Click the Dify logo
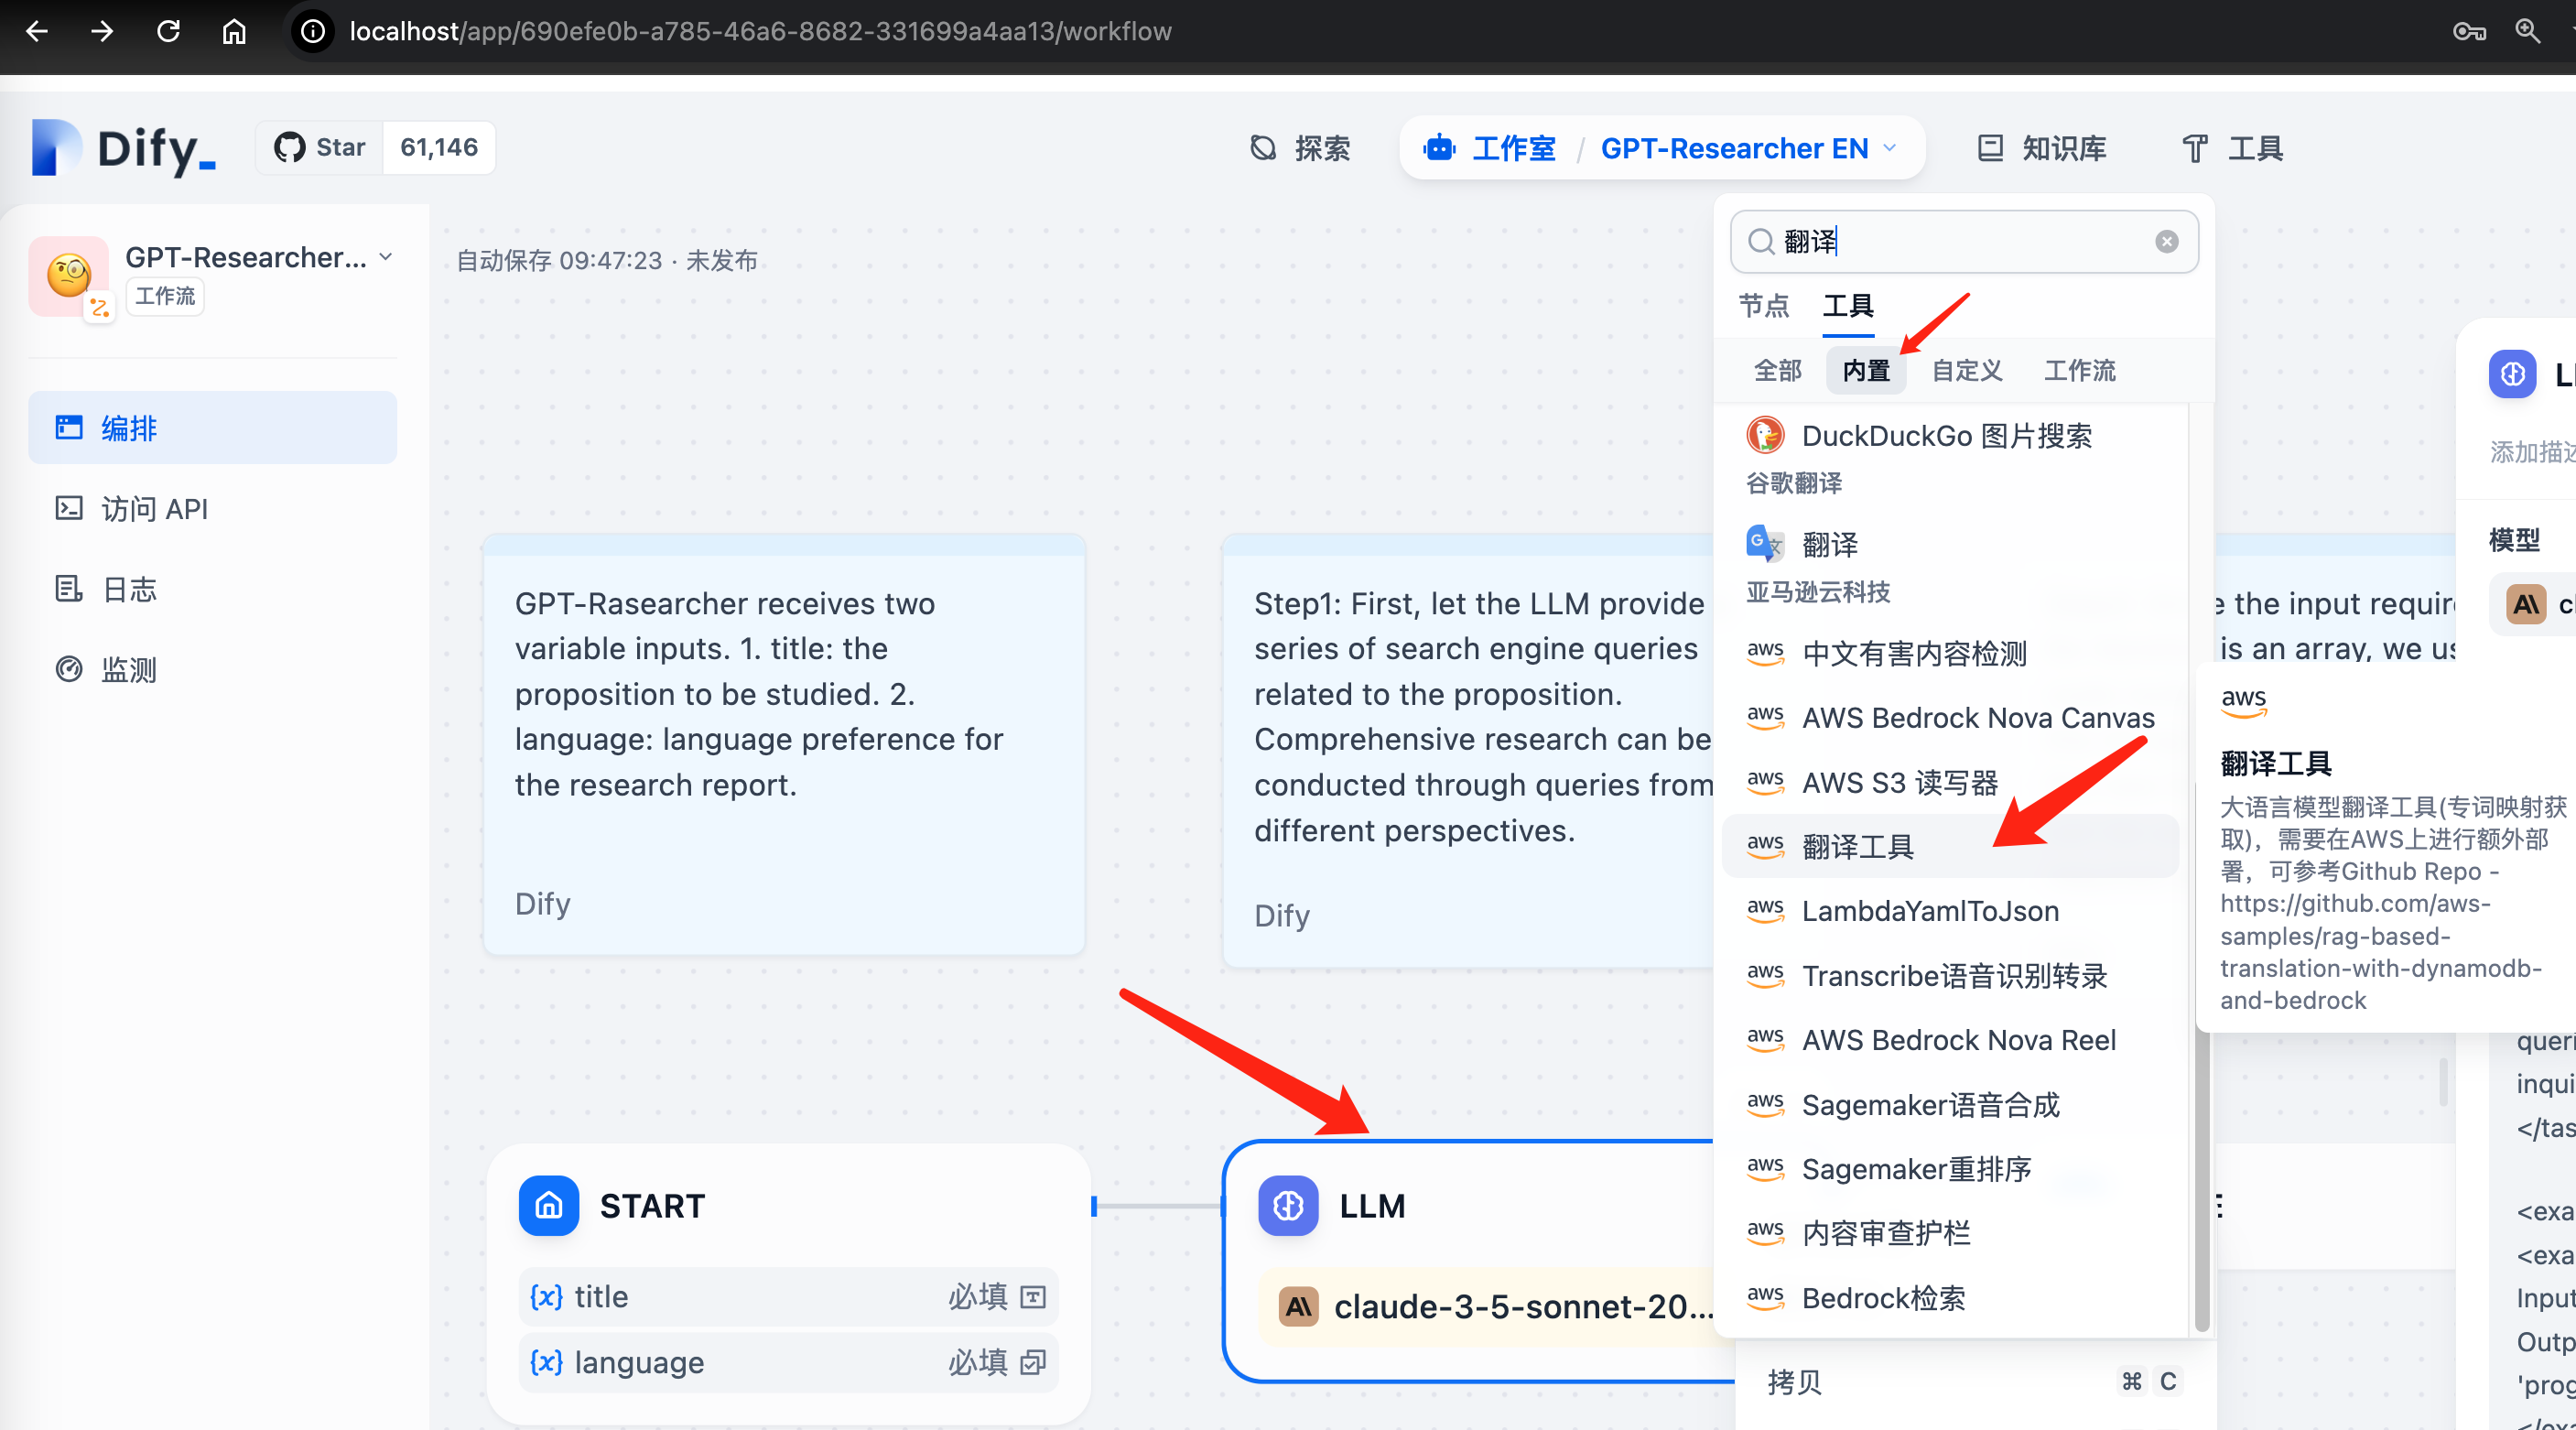 coord(124,148)
